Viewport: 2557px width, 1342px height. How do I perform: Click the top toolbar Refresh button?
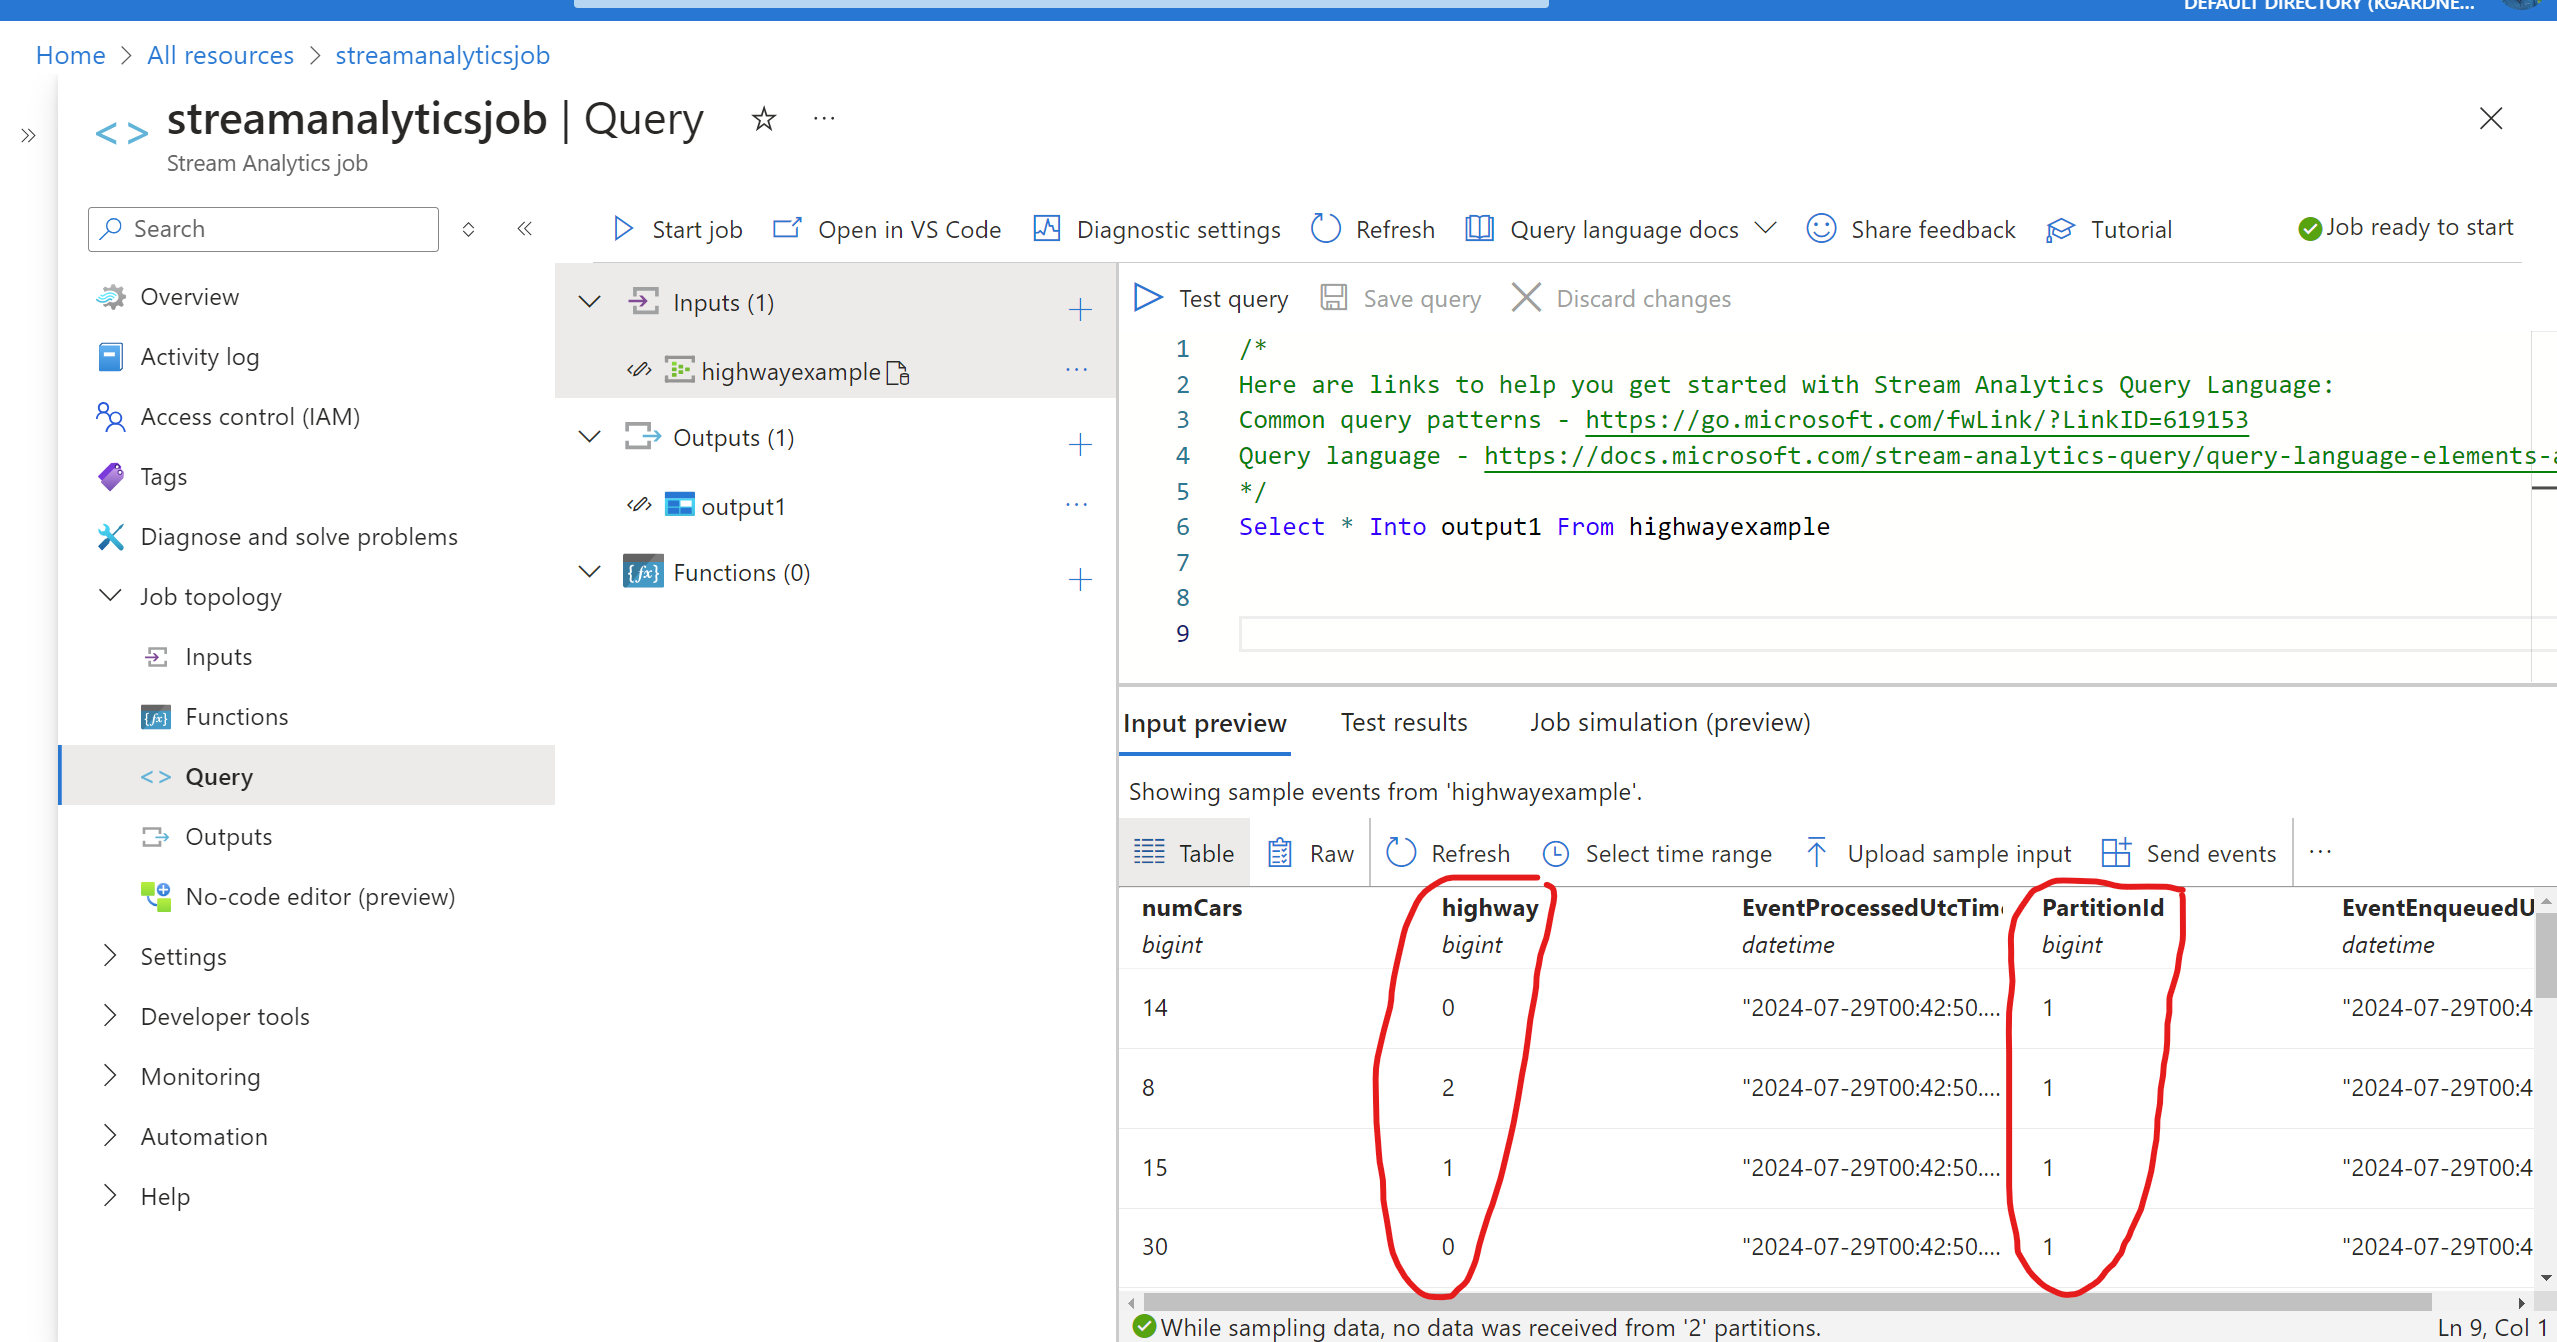click(1373, 229)
